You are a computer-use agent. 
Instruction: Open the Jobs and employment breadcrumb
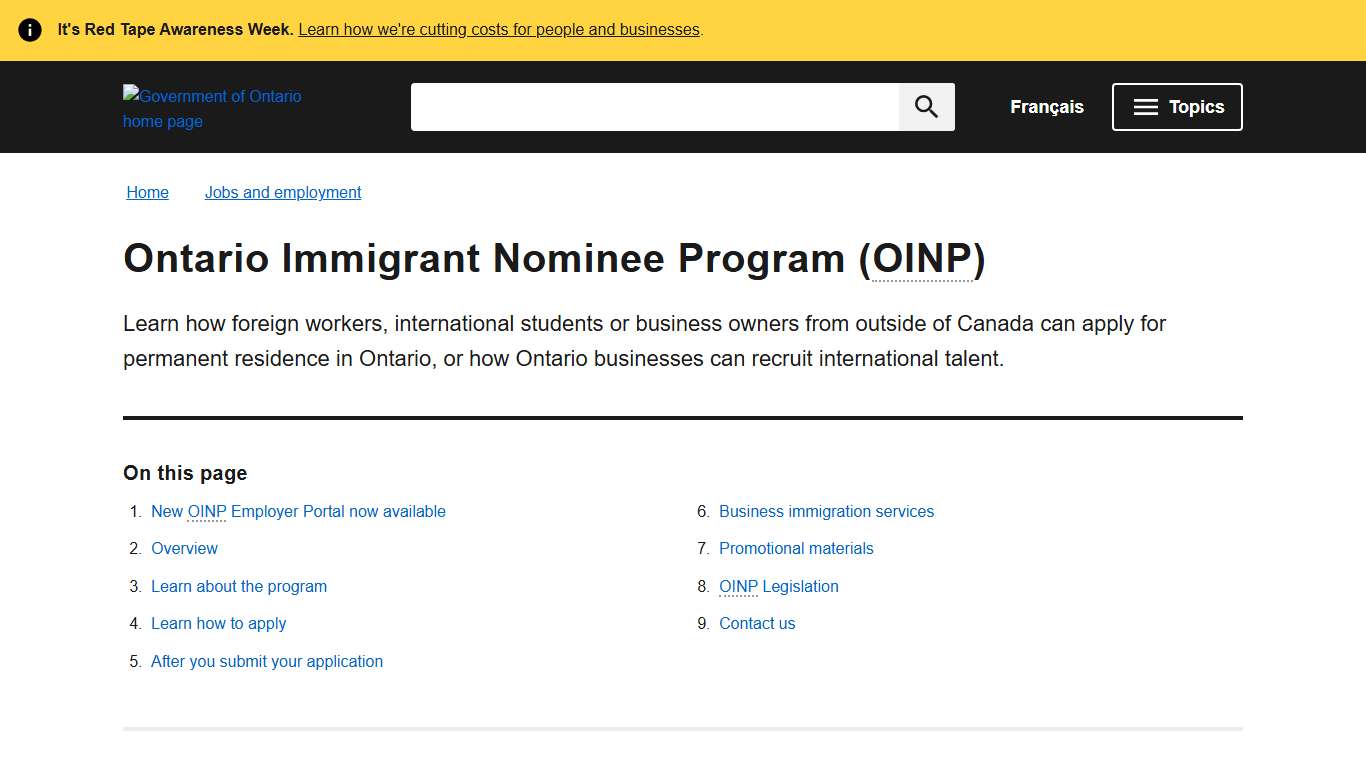283,192
